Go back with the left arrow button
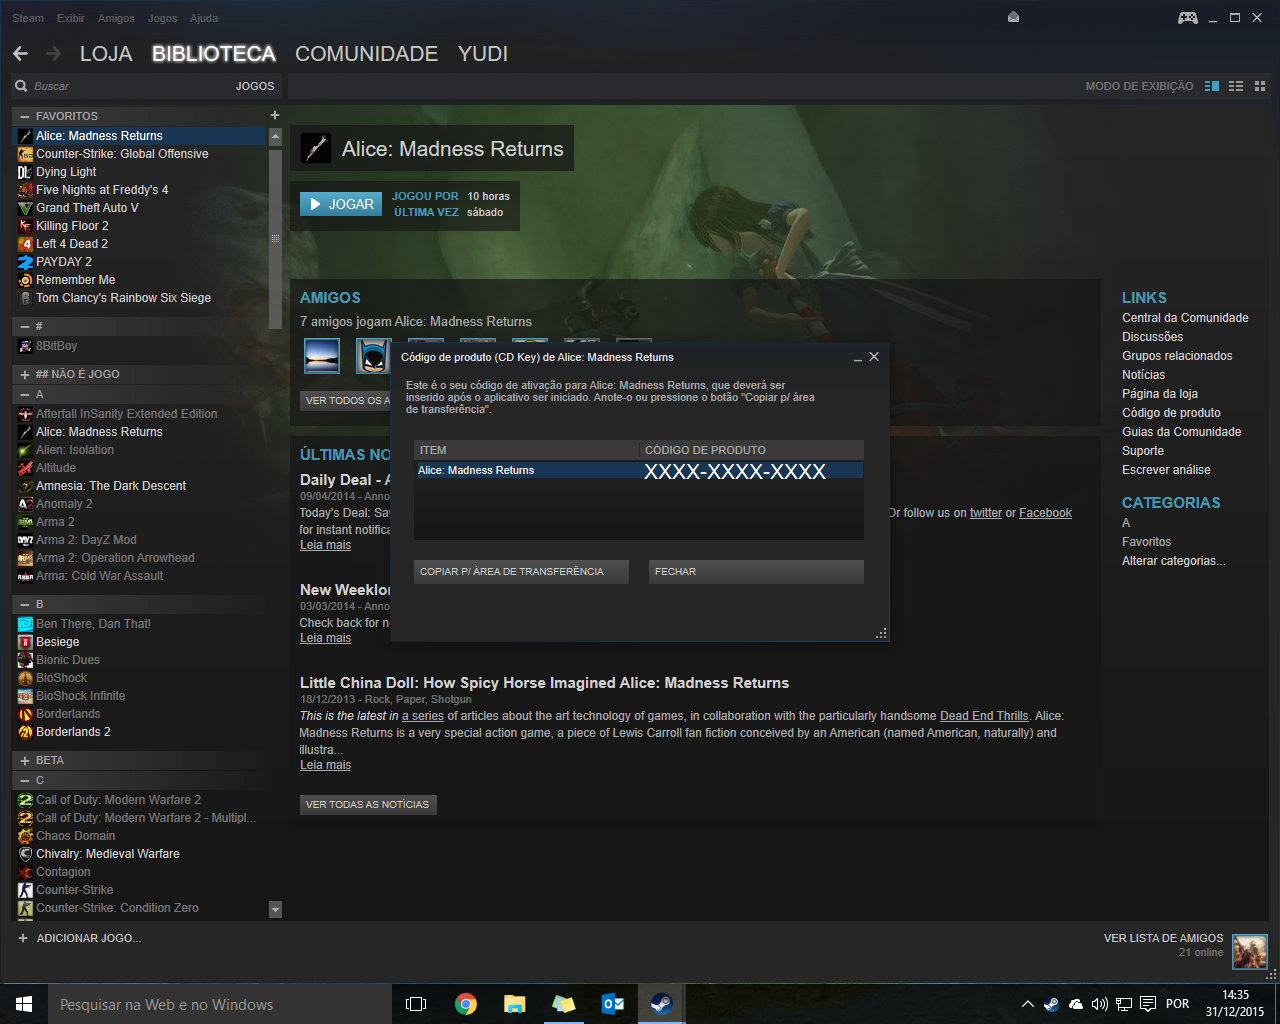The image size is (1280, 1024). coord(21,54)
